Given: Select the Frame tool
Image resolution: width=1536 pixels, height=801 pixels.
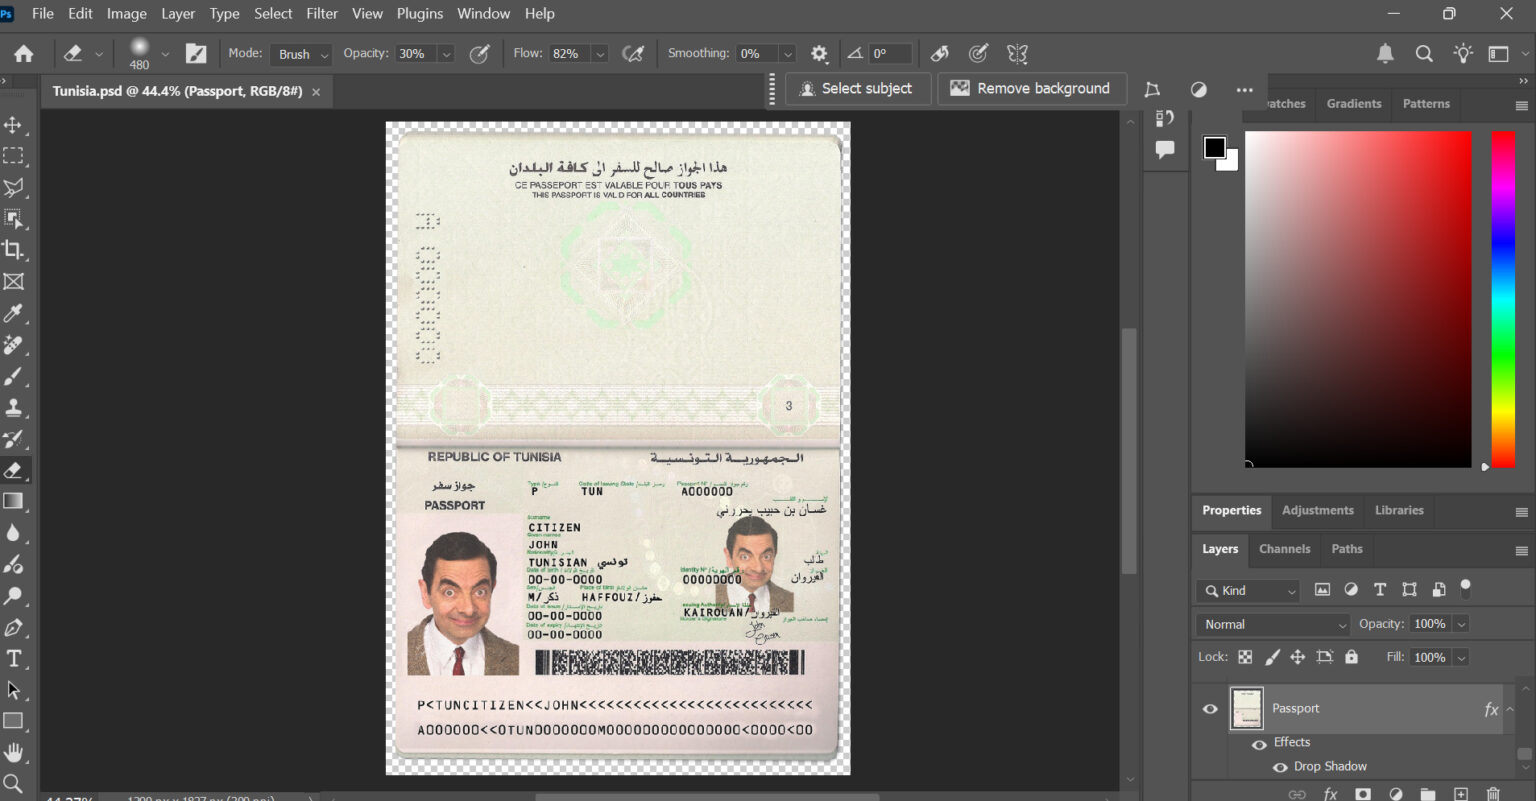Looking at the screenshot, I should tap(13, 282).
